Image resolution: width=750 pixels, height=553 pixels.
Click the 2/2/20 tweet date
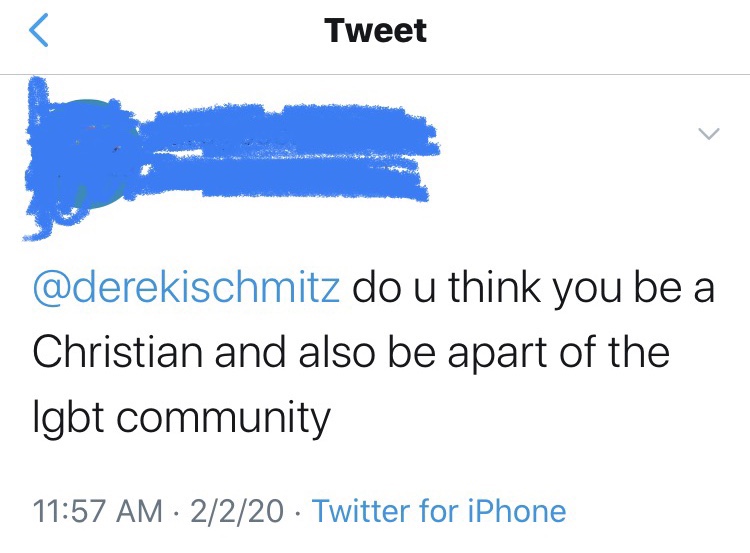coord(237,511)
